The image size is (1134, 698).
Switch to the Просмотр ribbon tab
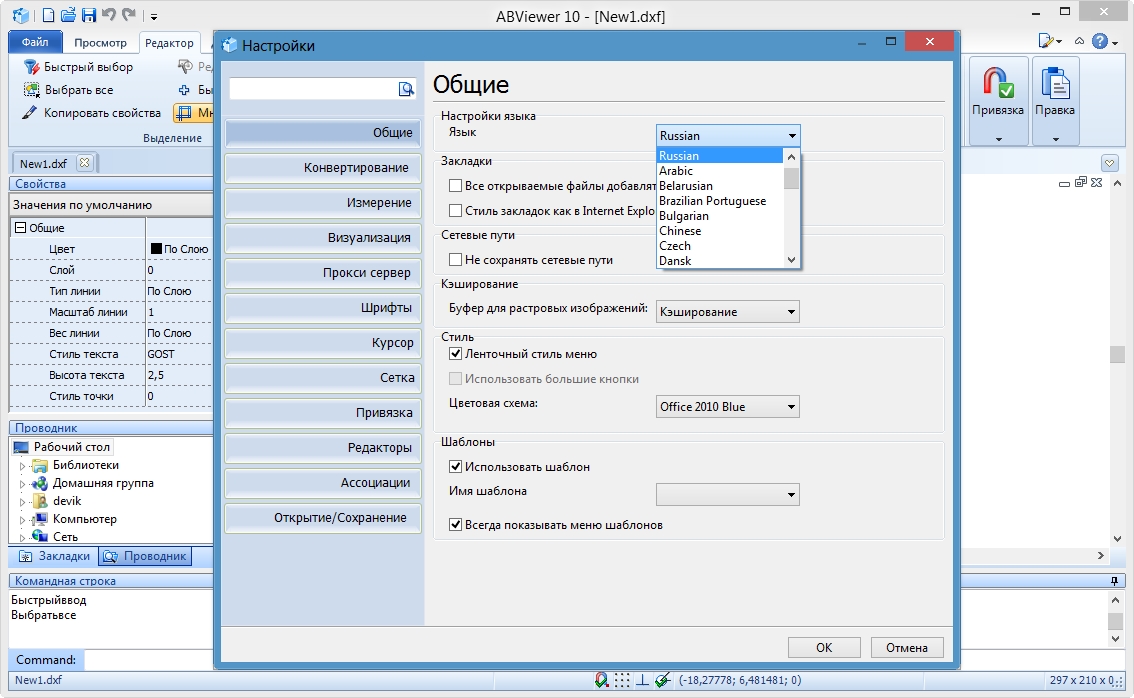click(100, 43)
